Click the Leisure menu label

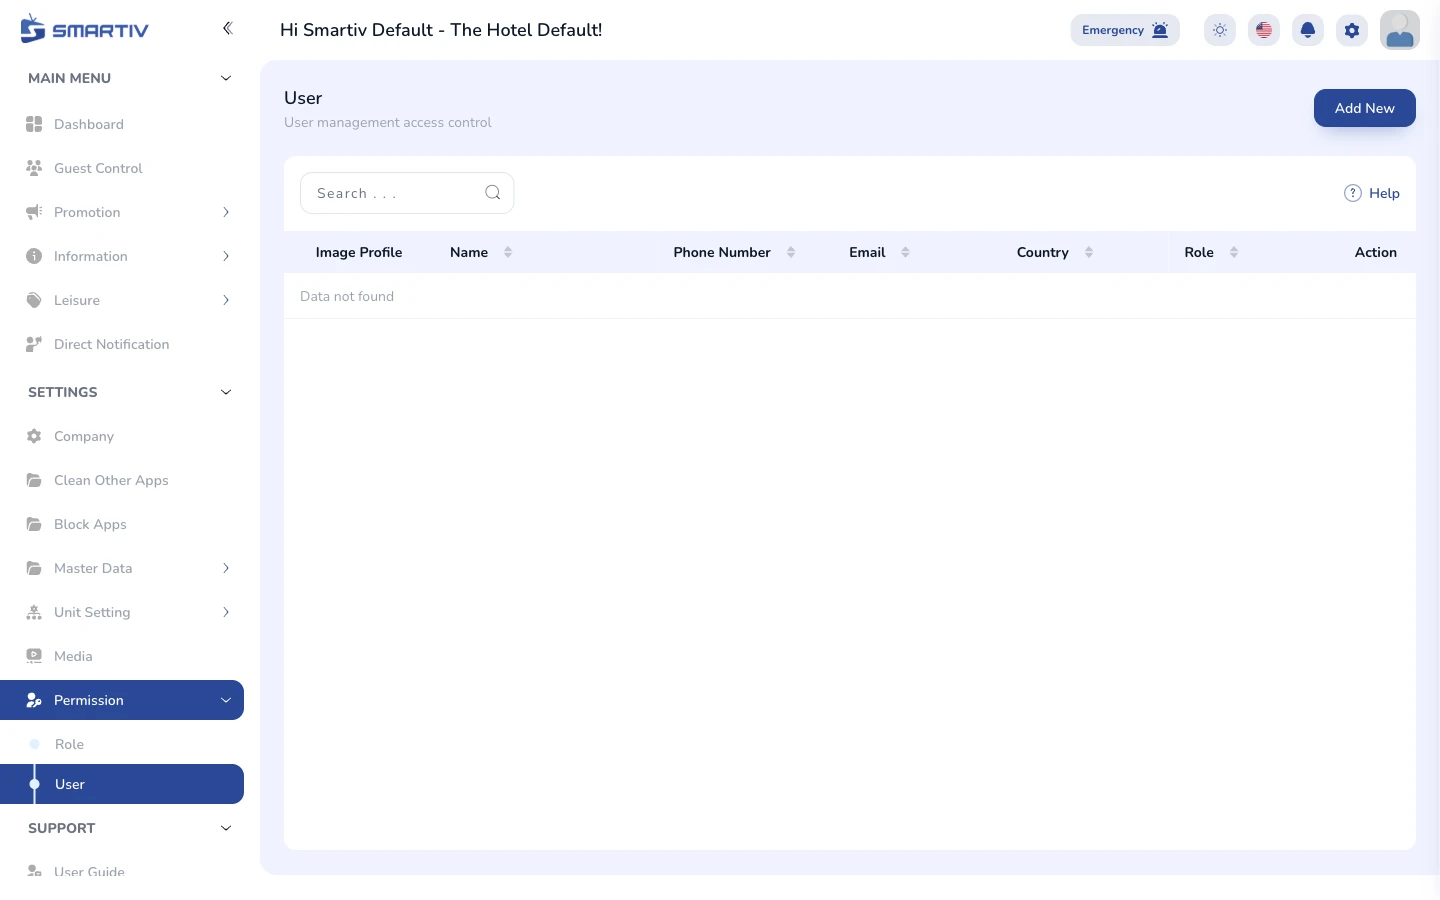click(77, 300)
